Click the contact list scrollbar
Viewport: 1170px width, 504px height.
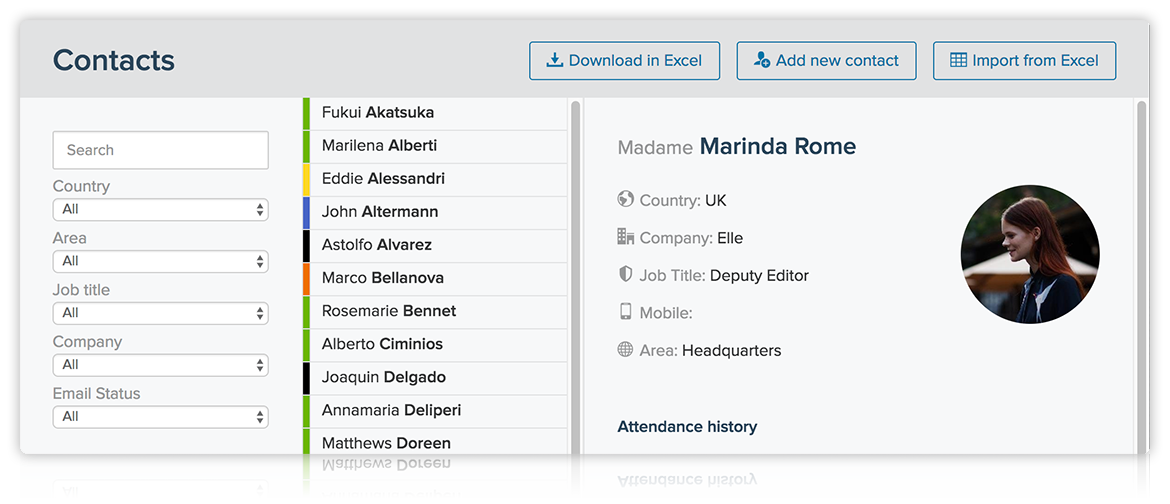click(575, 276)
